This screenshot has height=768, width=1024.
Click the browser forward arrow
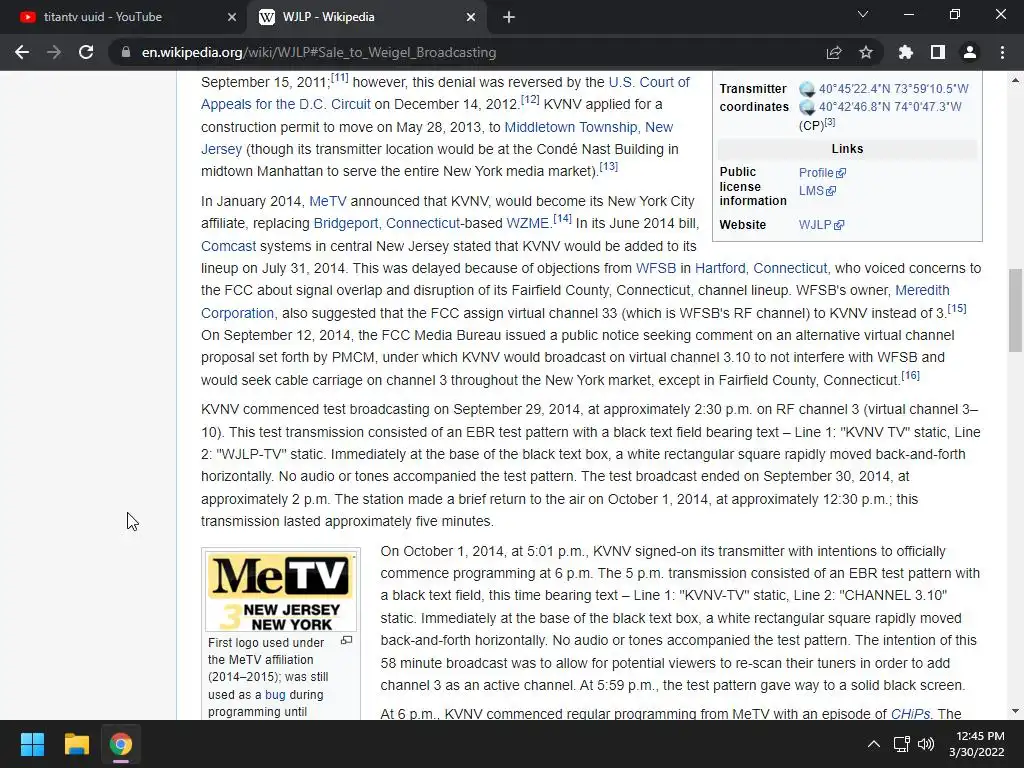[x=54, y=52]
